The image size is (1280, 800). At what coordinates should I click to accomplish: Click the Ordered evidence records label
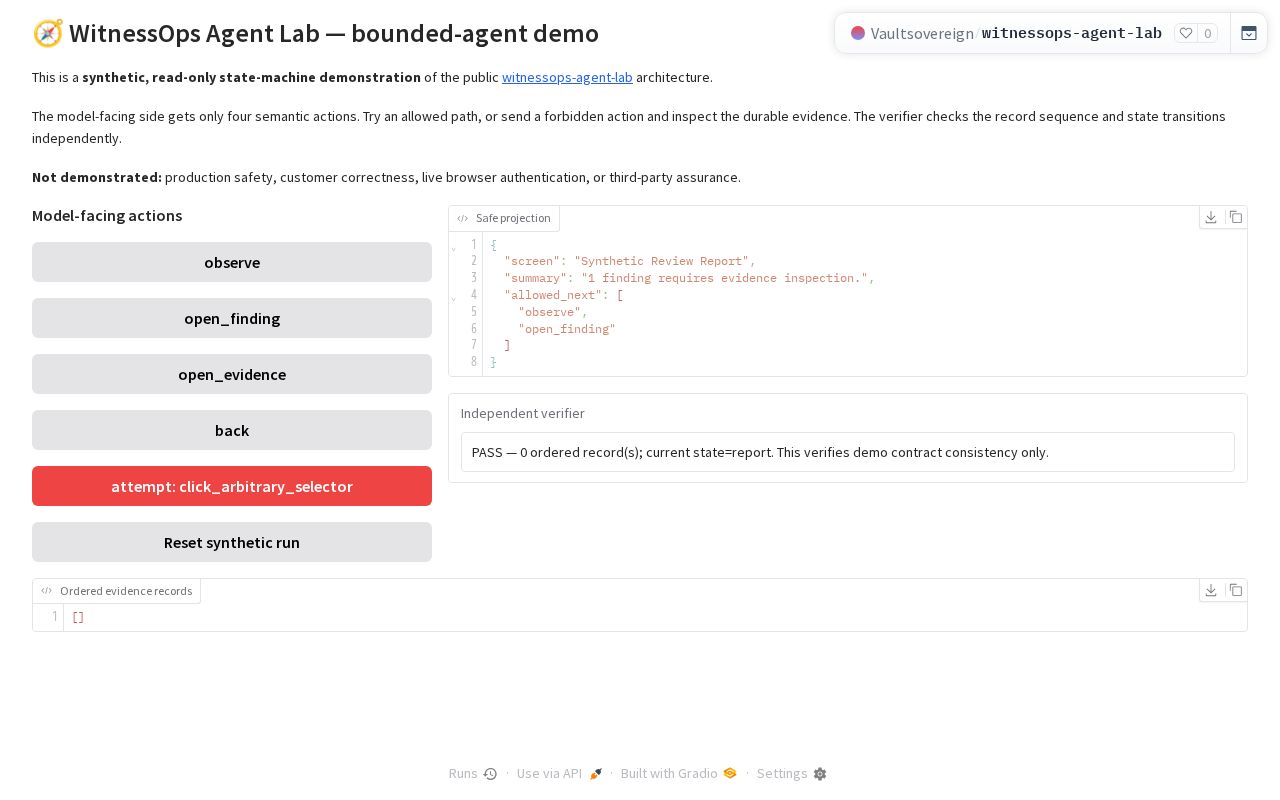click(116, 591)
